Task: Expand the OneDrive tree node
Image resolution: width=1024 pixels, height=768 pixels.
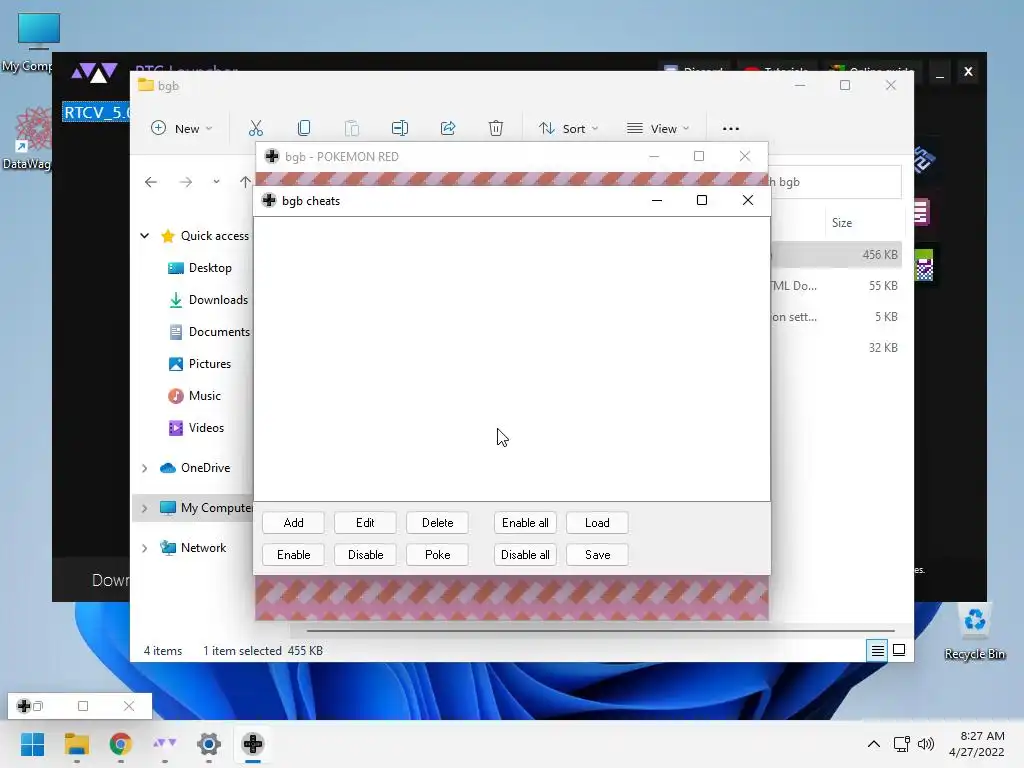Action: 145,468
